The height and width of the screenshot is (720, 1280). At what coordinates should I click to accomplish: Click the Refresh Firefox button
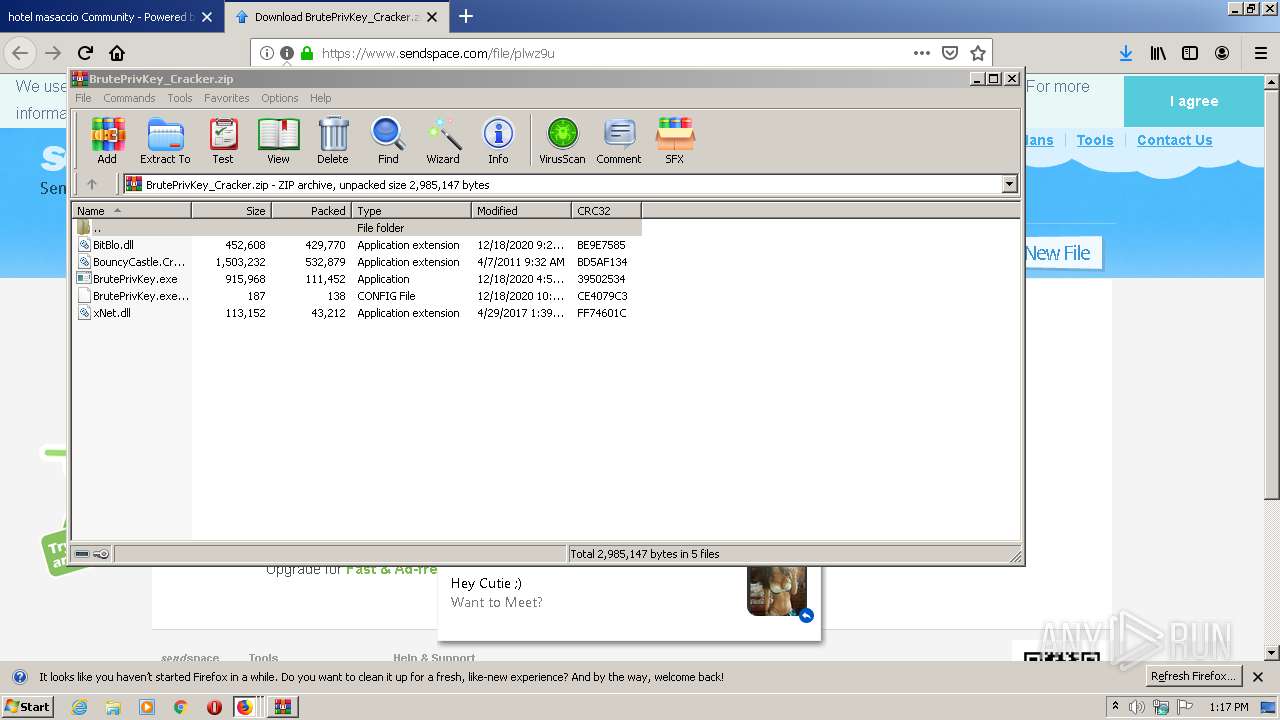1194,676
